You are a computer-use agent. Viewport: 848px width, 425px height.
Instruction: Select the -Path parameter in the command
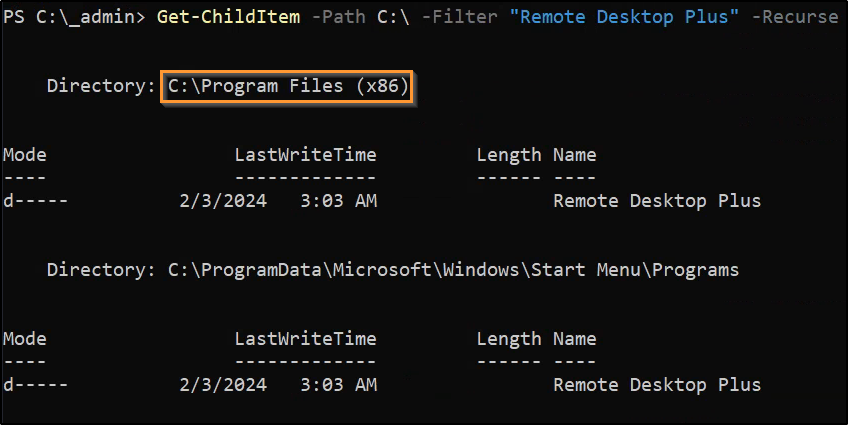point(331,18)
